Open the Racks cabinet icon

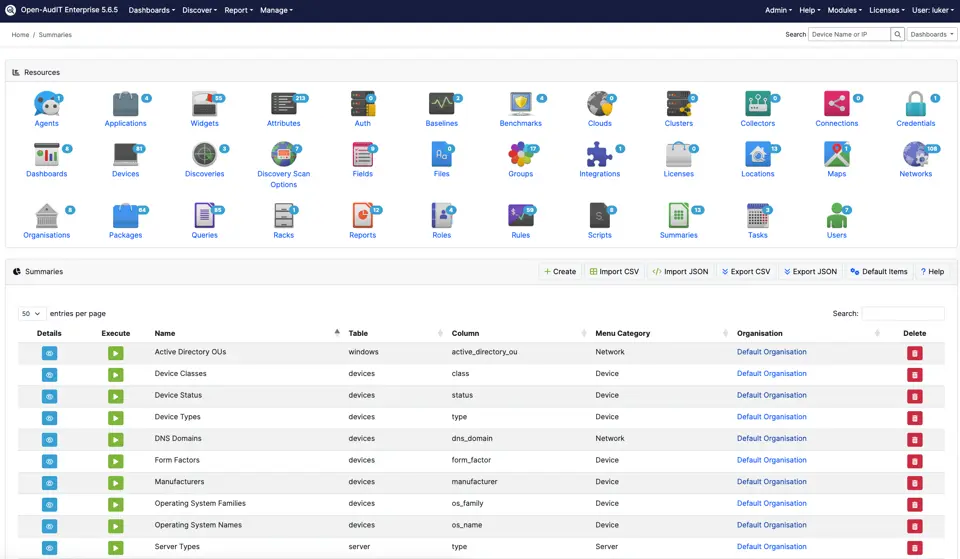(x=283, y=216)
